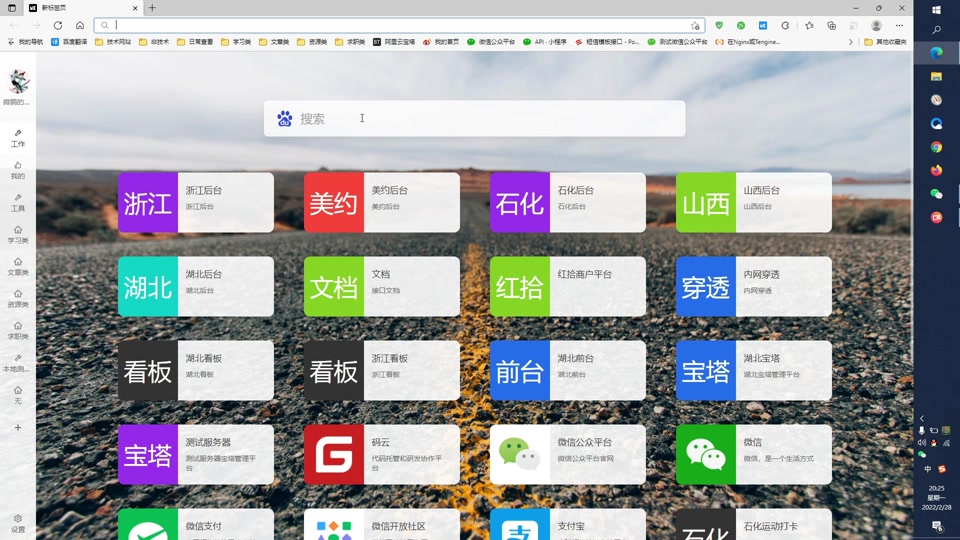Select the 我的 sidebar category

pyautogui.click(x=18, y=170)
